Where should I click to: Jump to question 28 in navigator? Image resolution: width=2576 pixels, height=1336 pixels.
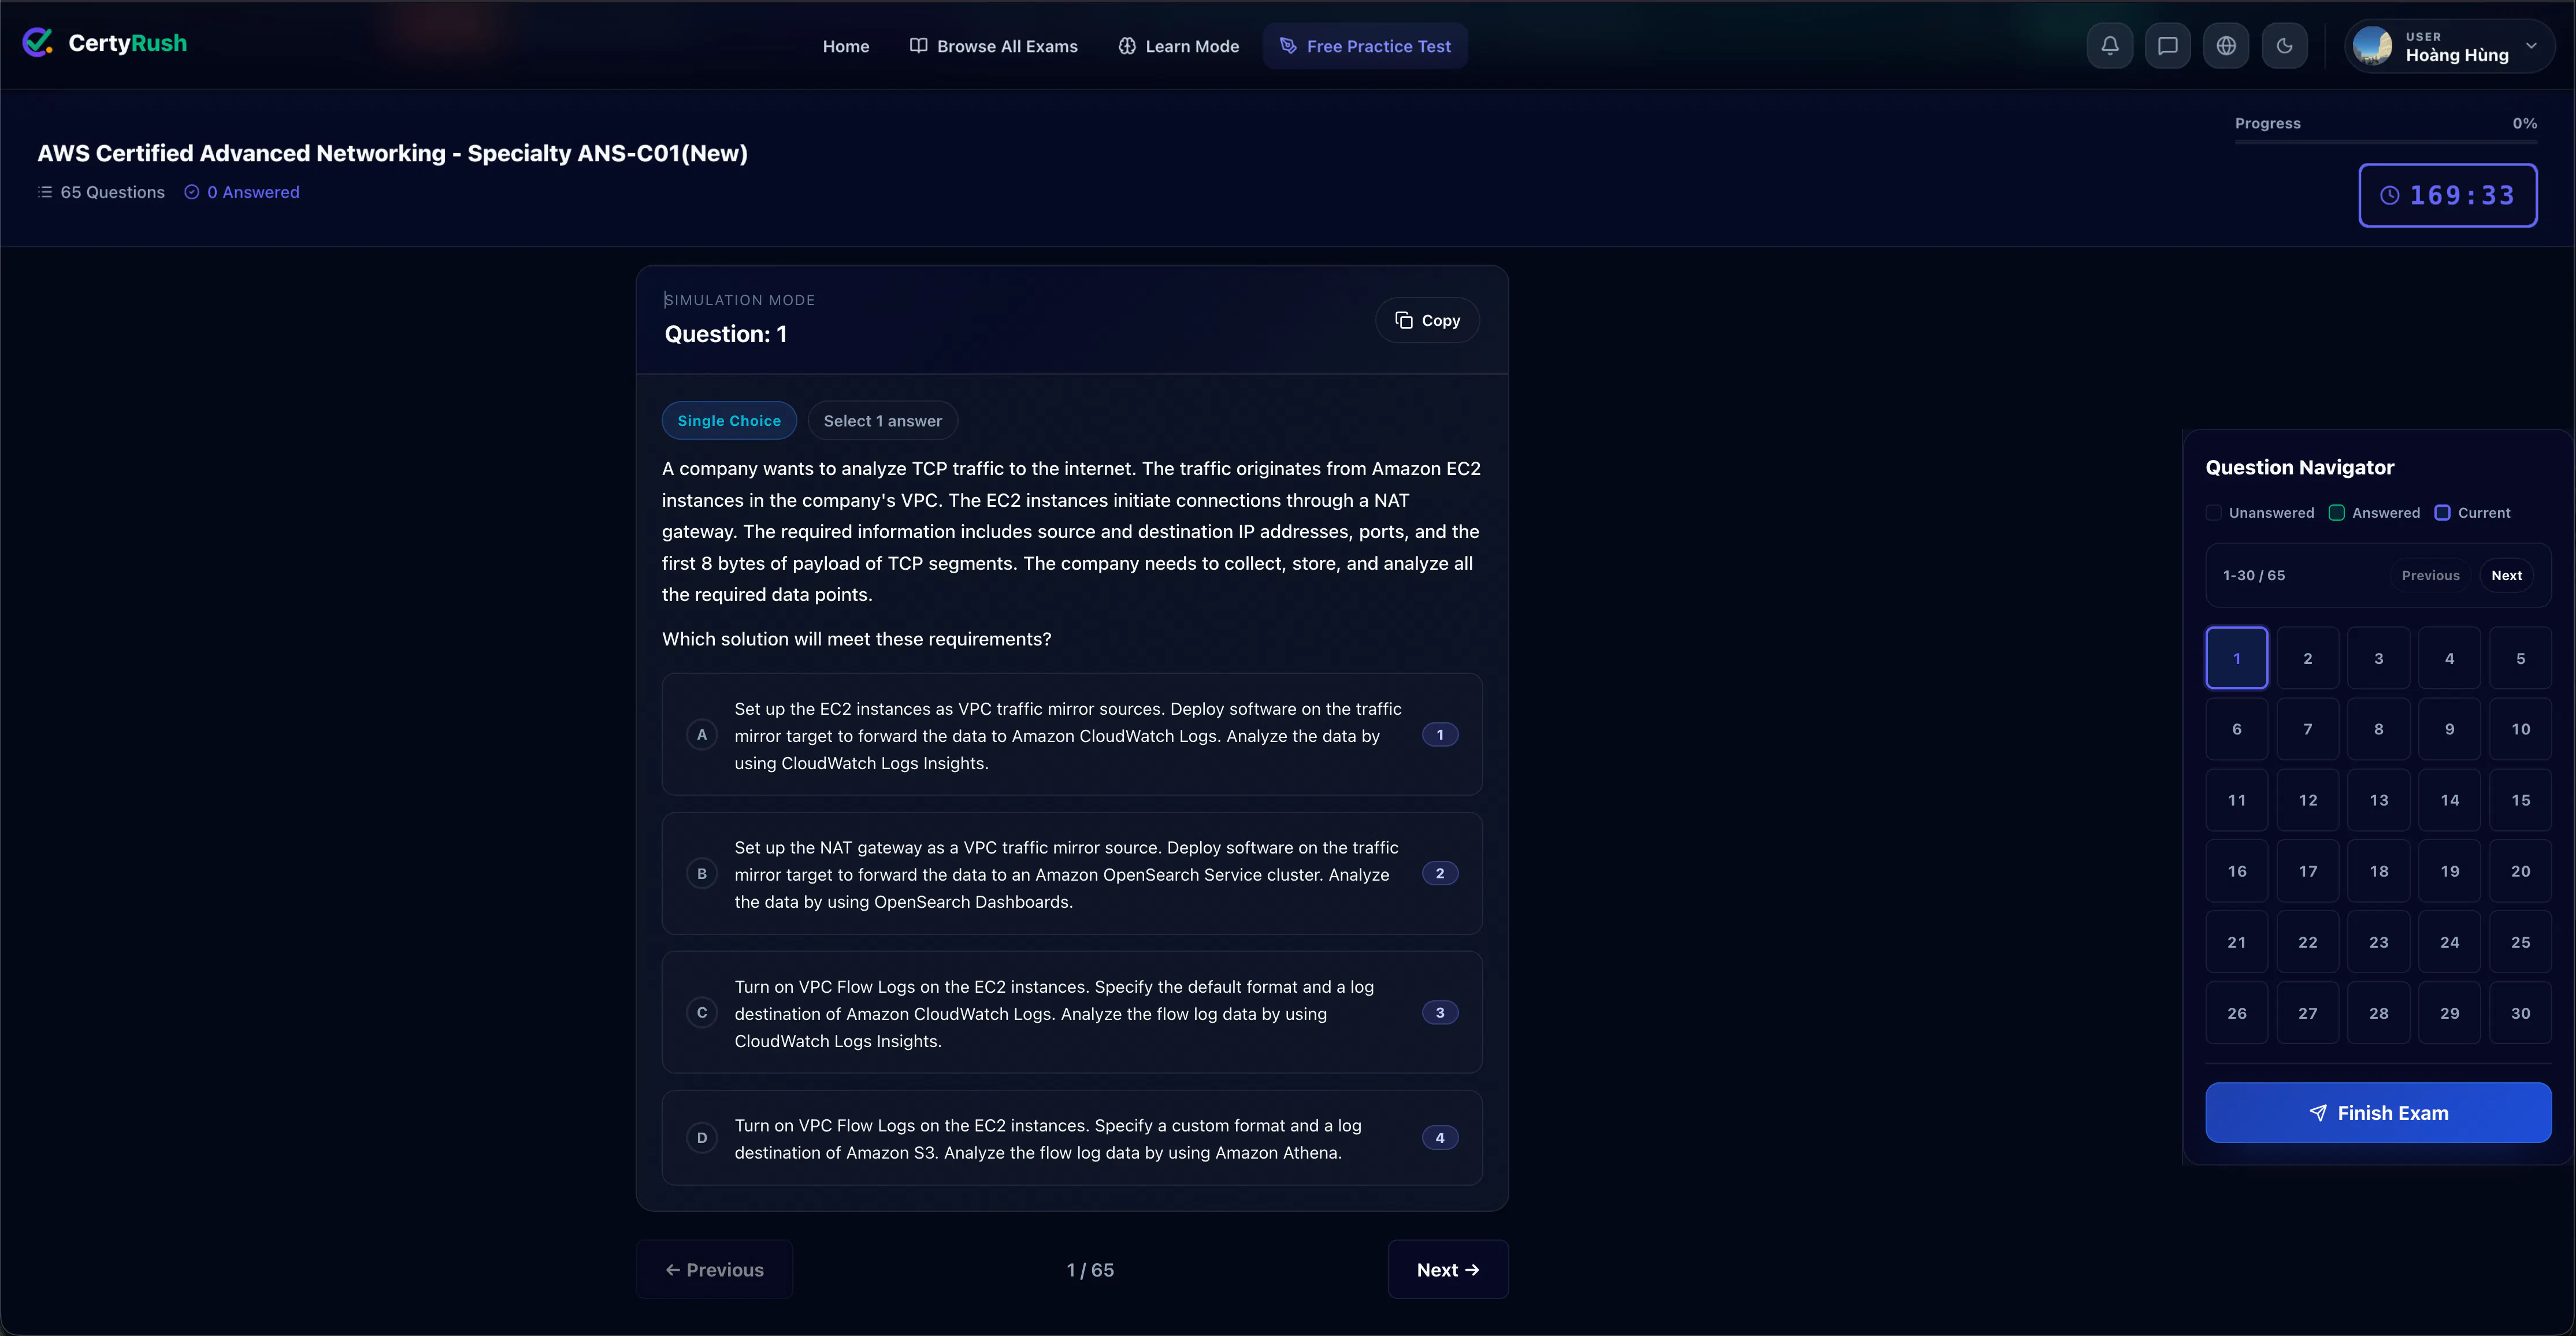click(2379, 1013)
